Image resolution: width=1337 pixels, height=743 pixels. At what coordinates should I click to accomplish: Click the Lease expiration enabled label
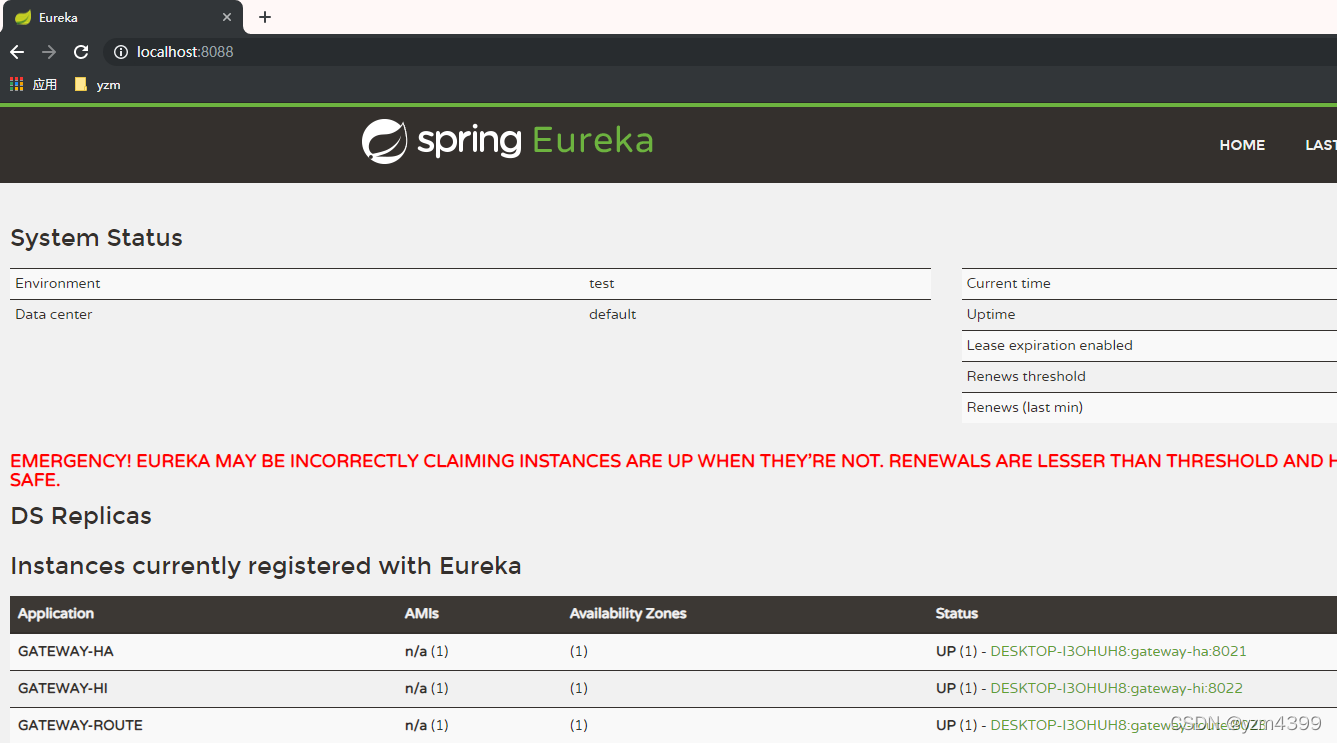pos(1050,345)
